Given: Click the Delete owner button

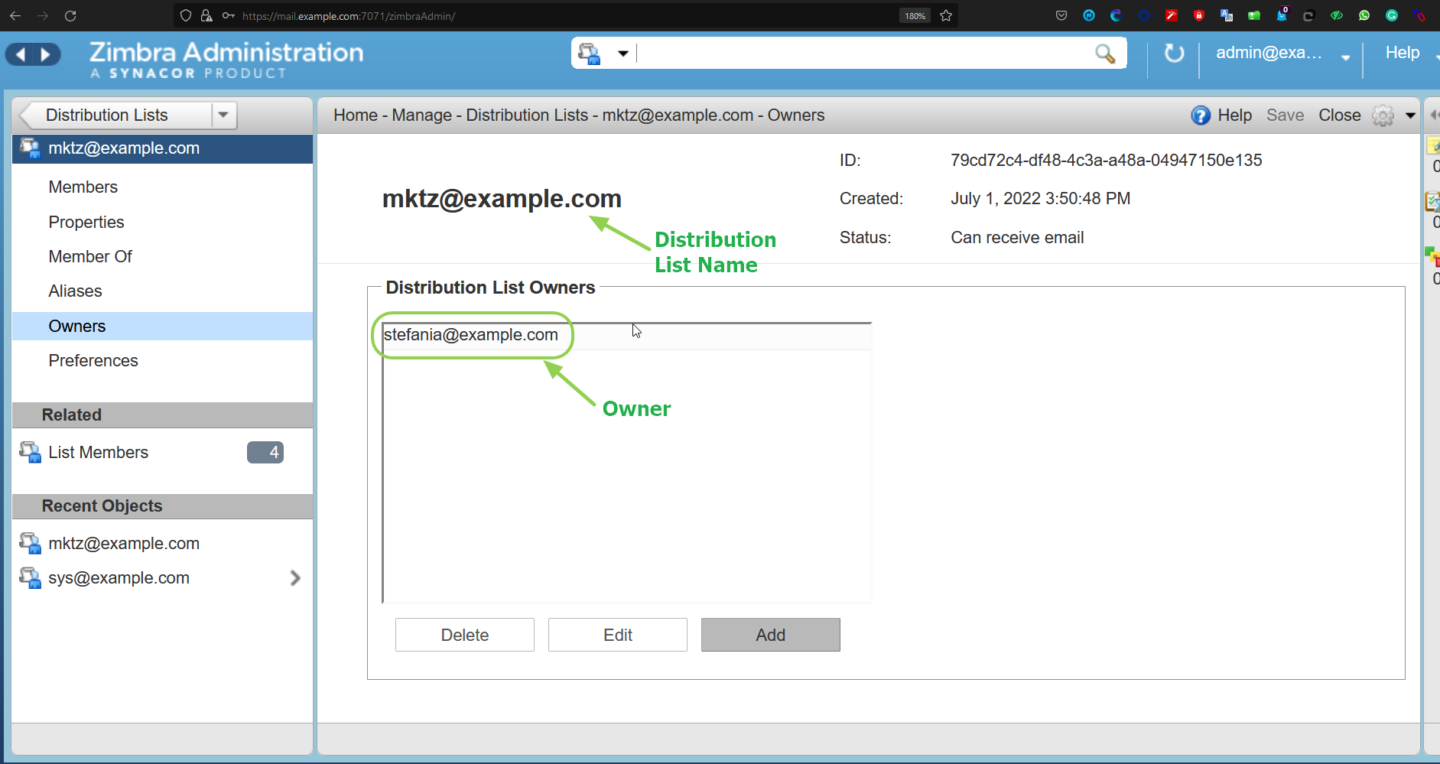Looking at the screenshot, I should pyautogui.click(x=465, y=635).
